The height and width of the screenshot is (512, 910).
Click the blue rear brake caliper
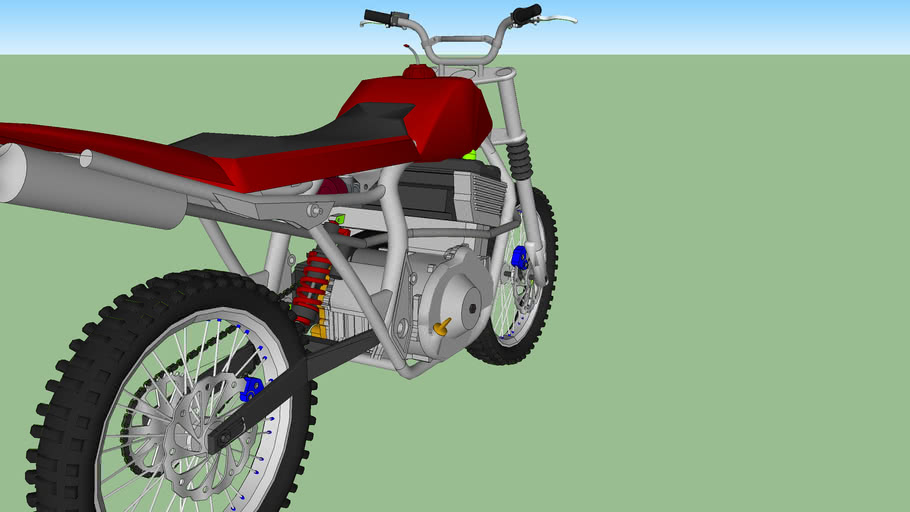251,386
